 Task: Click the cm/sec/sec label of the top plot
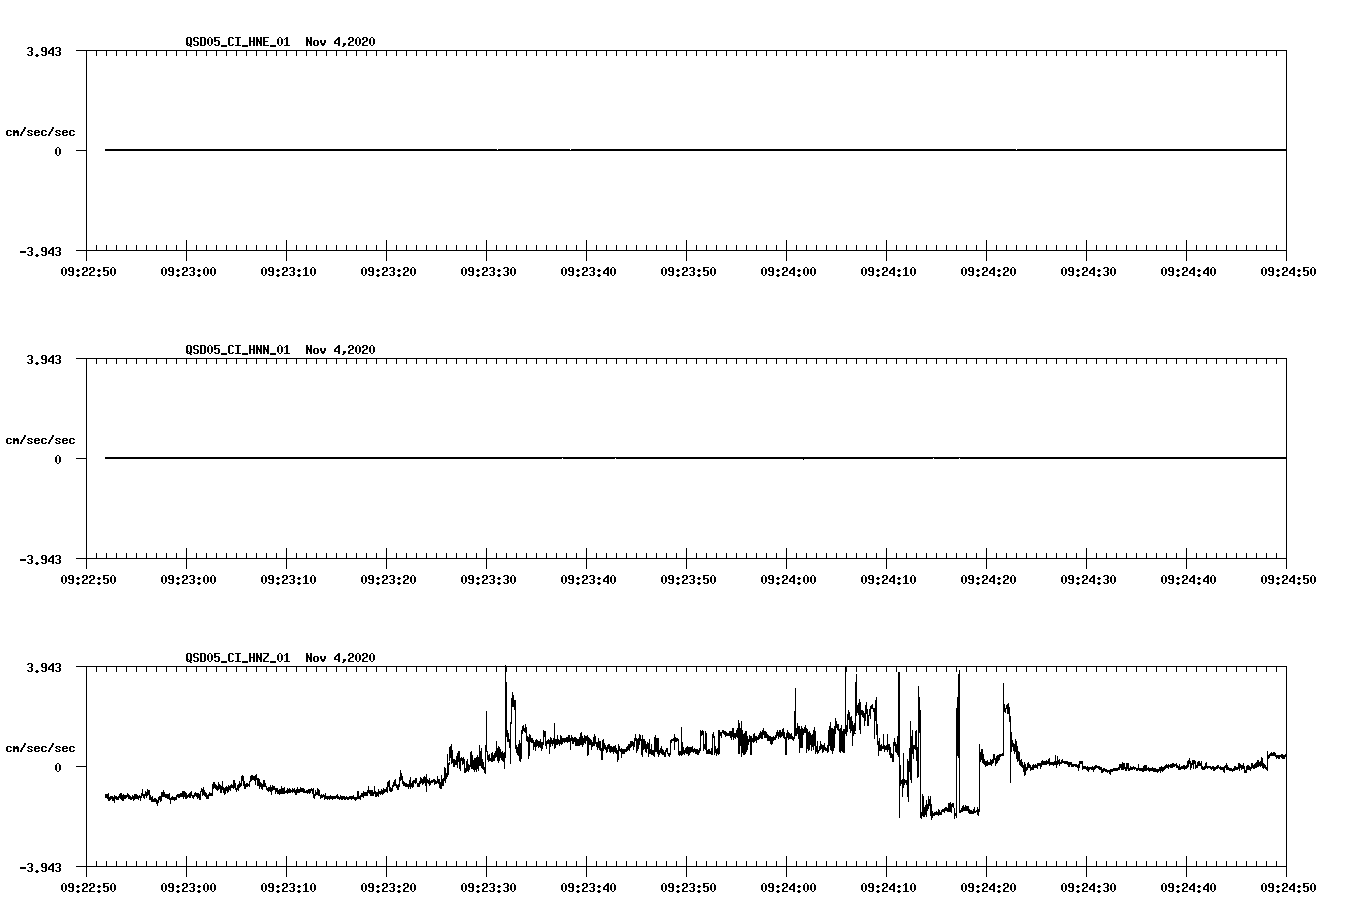(x=42, y=130)
